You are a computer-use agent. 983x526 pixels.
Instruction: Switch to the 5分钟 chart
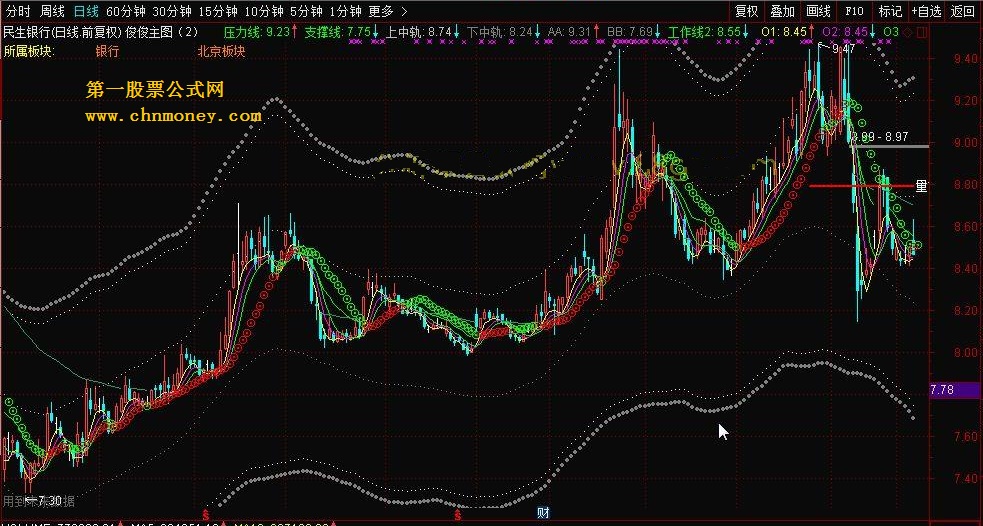point(306,11)
